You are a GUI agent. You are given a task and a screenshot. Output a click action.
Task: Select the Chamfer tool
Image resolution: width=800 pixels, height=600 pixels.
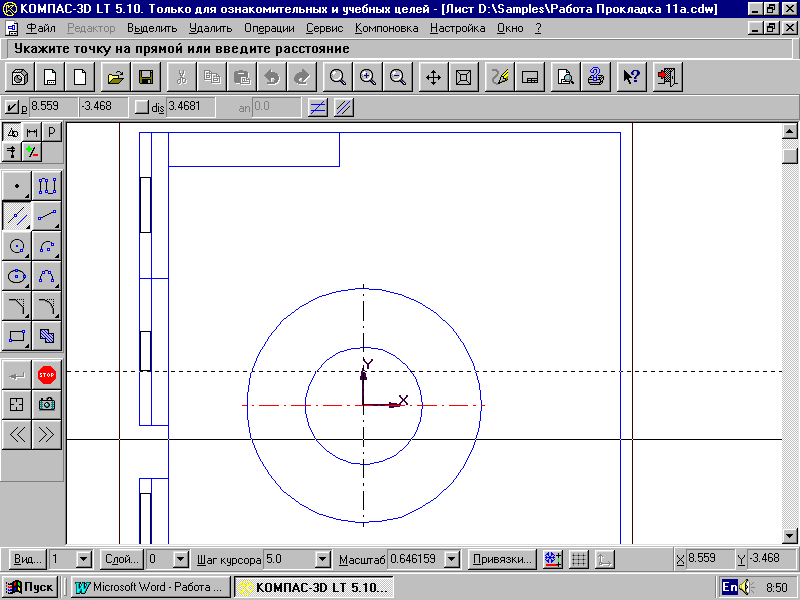tap(17, 306)
